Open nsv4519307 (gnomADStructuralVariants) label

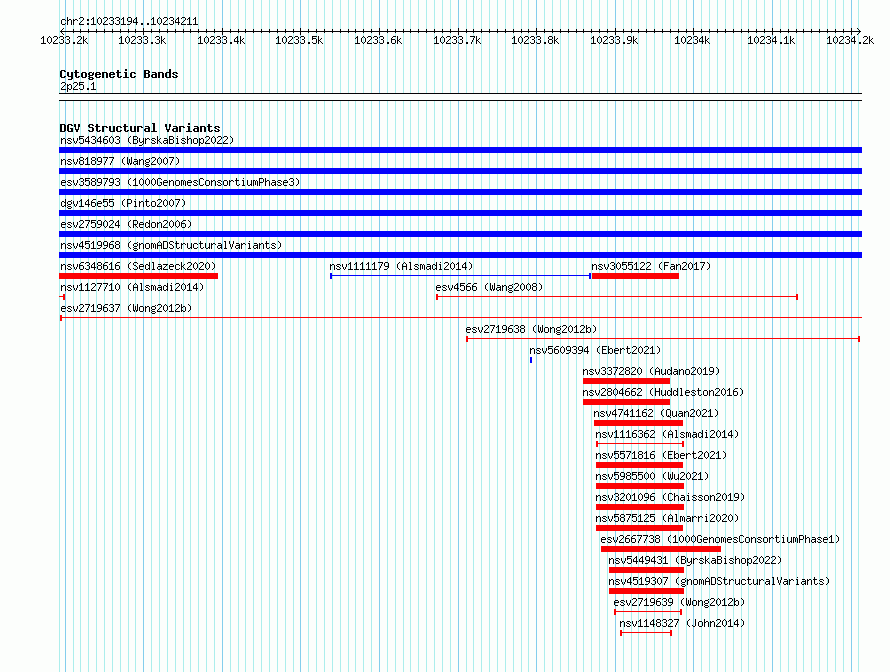719,581
